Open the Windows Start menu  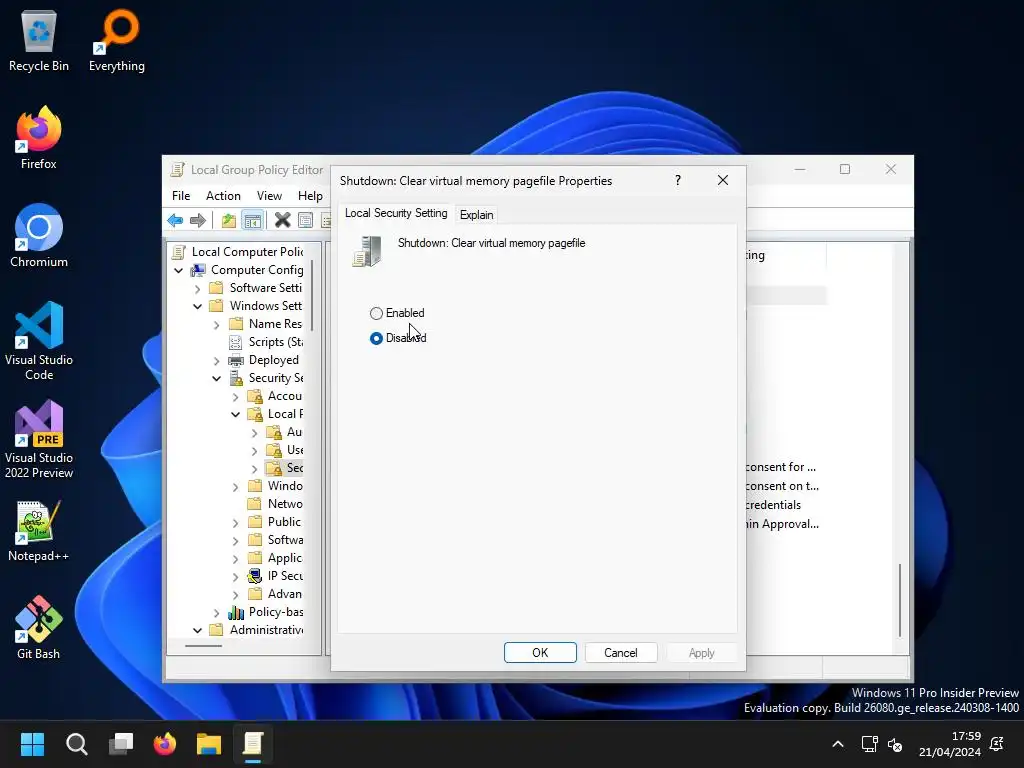32,744
